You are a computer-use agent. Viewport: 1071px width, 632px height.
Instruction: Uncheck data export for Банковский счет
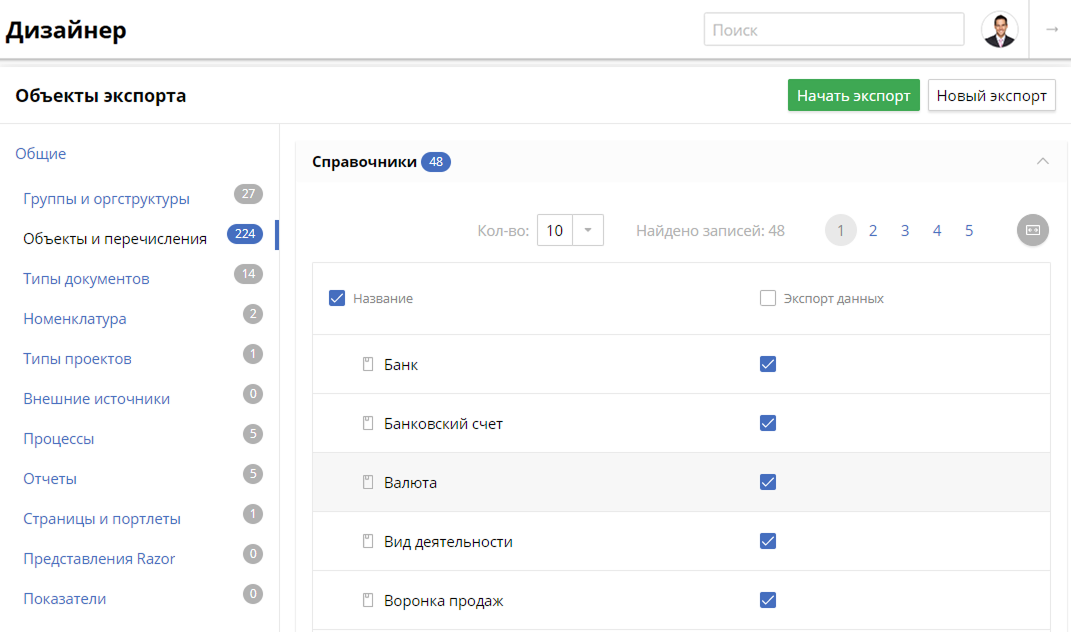[768, 423]
